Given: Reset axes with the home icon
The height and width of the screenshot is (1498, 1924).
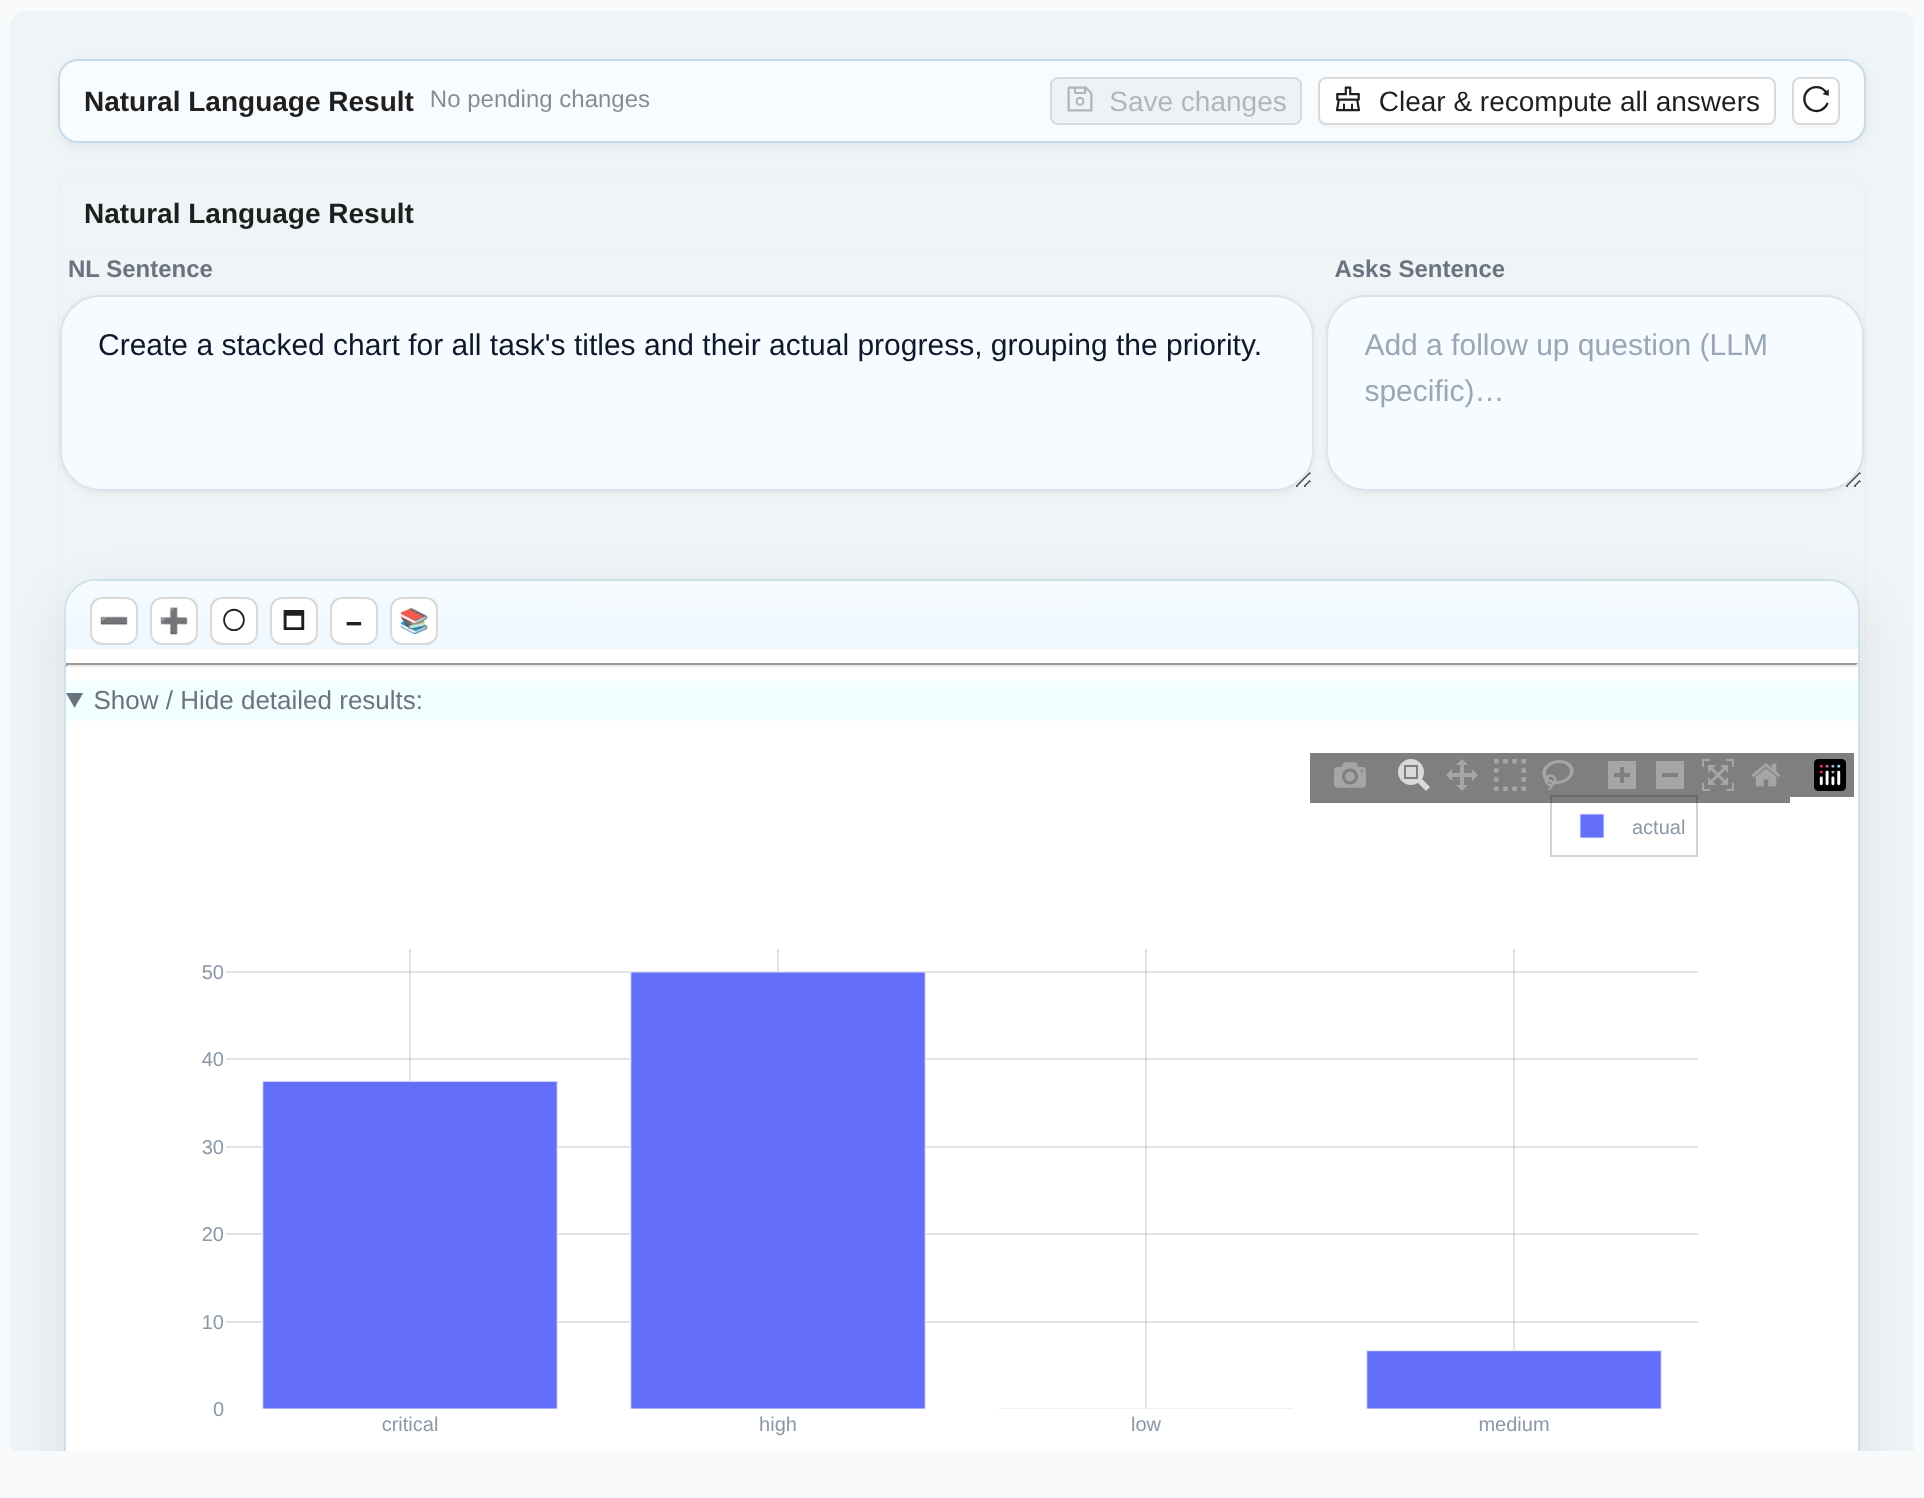Looking at the screenshot, I should (x=1766, y=775).
